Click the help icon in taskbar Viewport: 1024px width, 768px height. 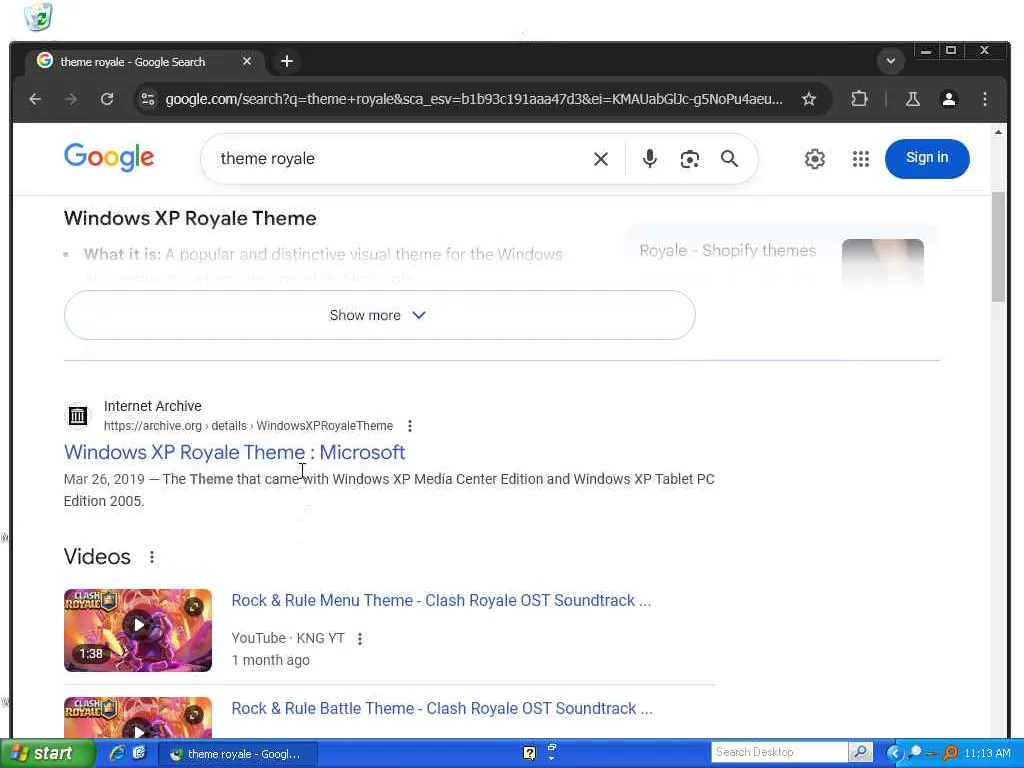pyautogui.click(x=530, y=753)
